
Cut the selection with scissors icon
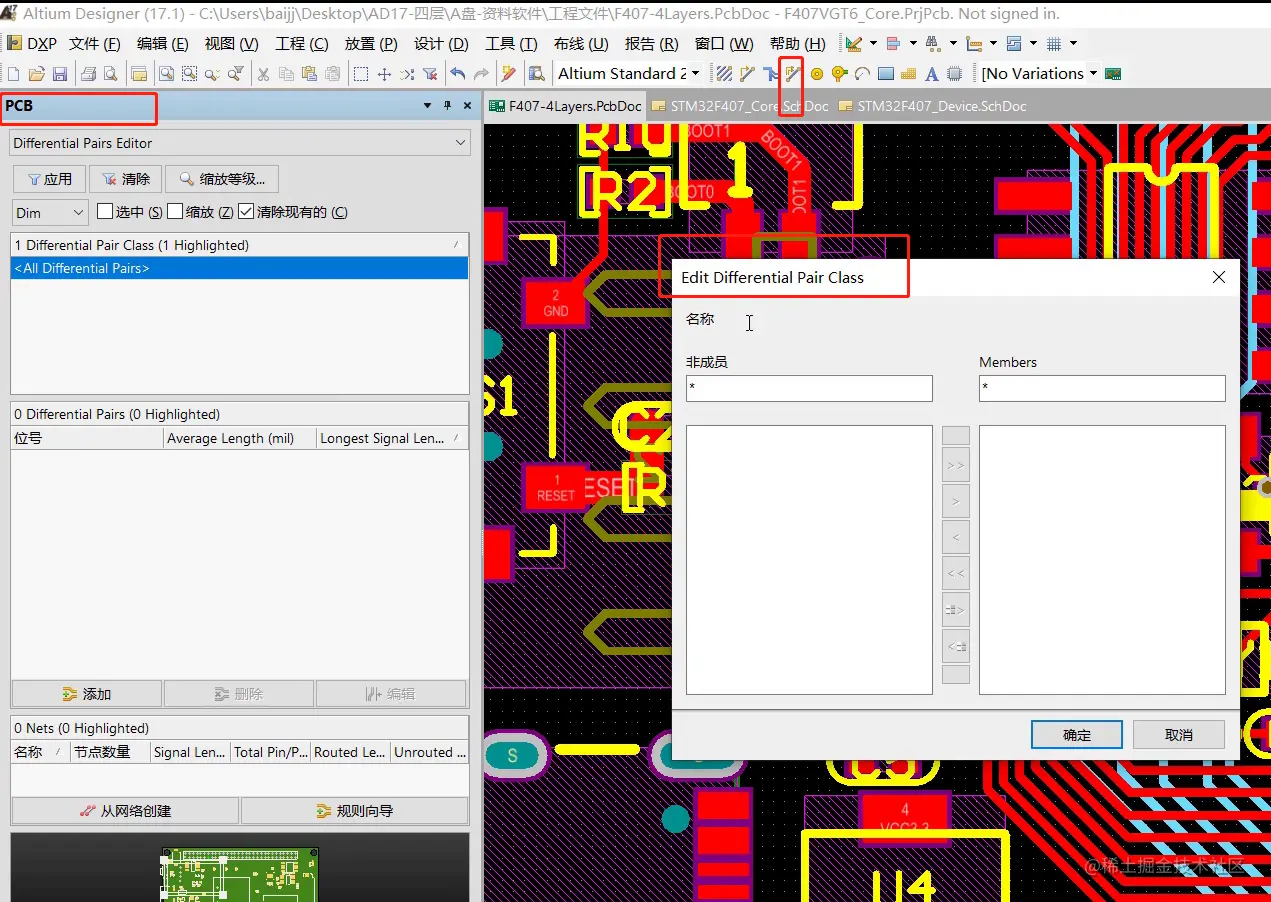pos(262,74)
